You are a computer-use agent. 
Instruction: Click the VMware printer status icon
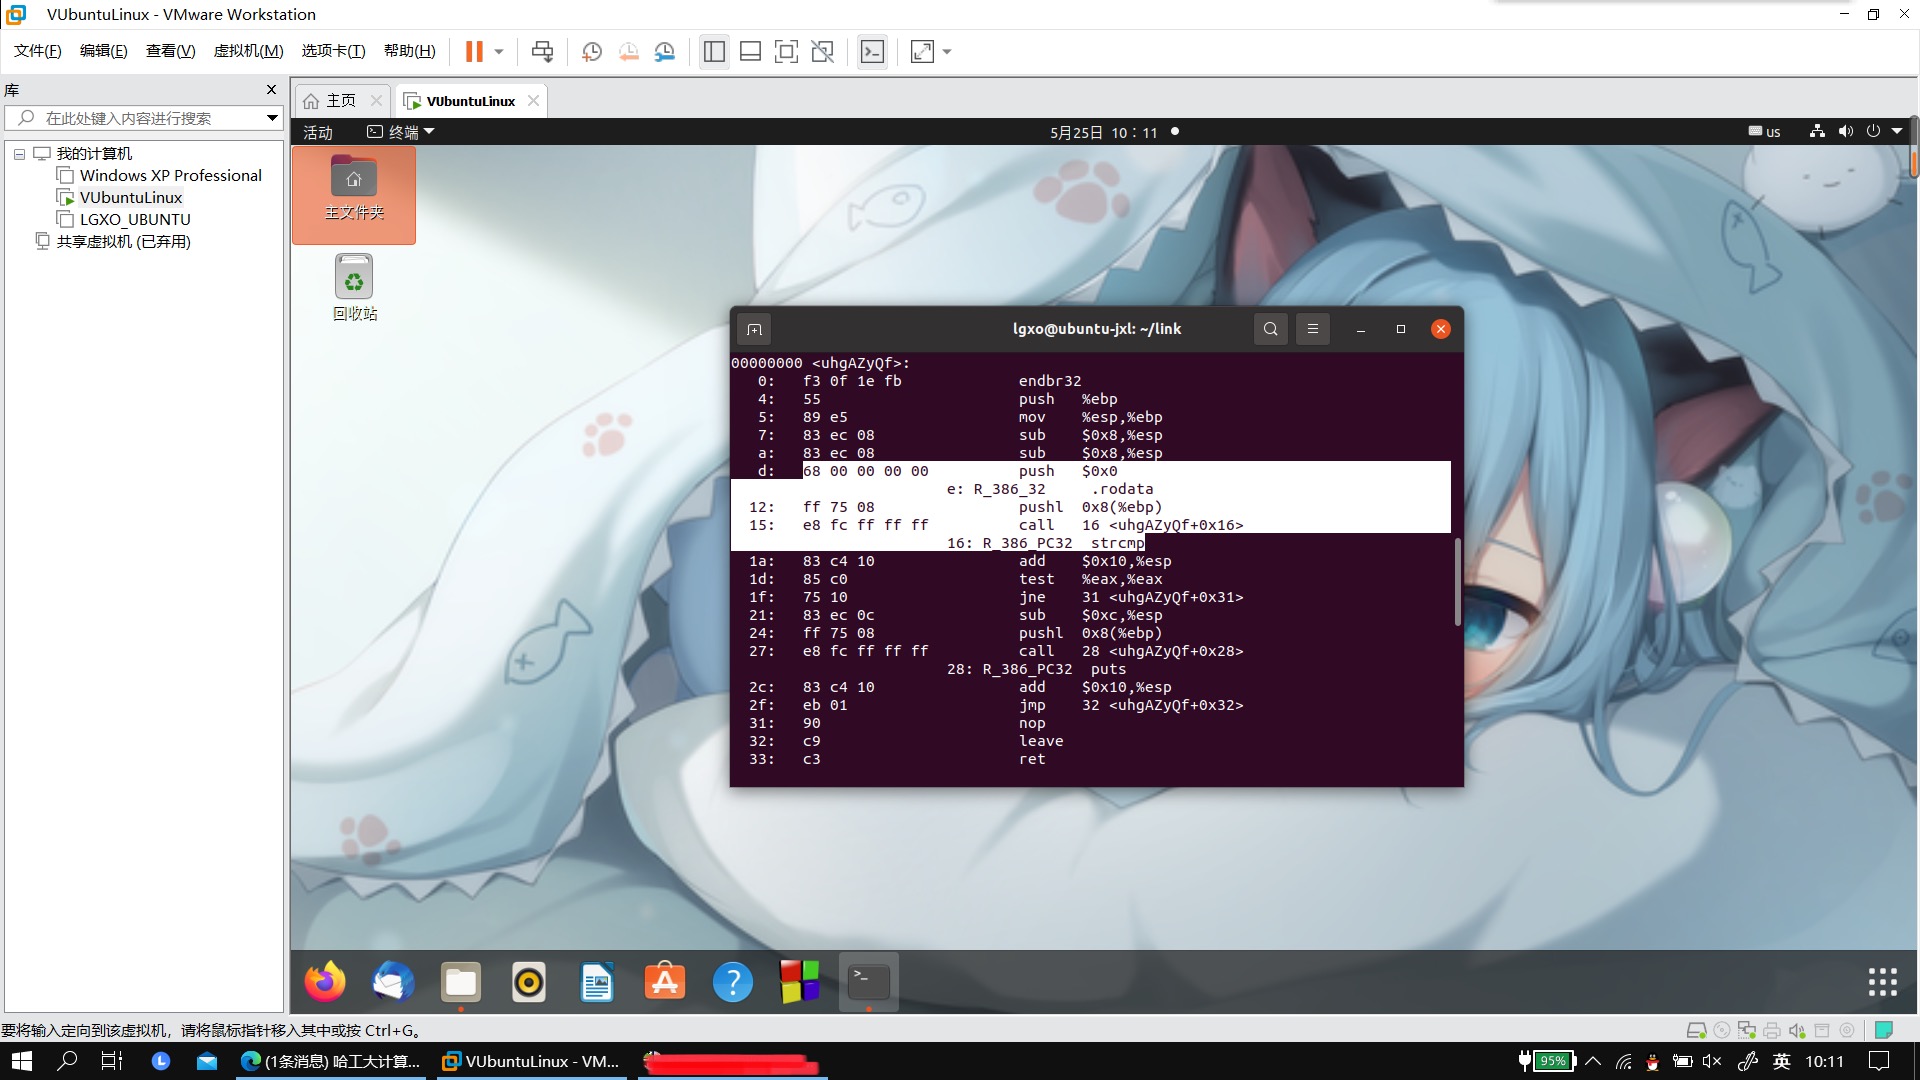pos(1772,1030)
